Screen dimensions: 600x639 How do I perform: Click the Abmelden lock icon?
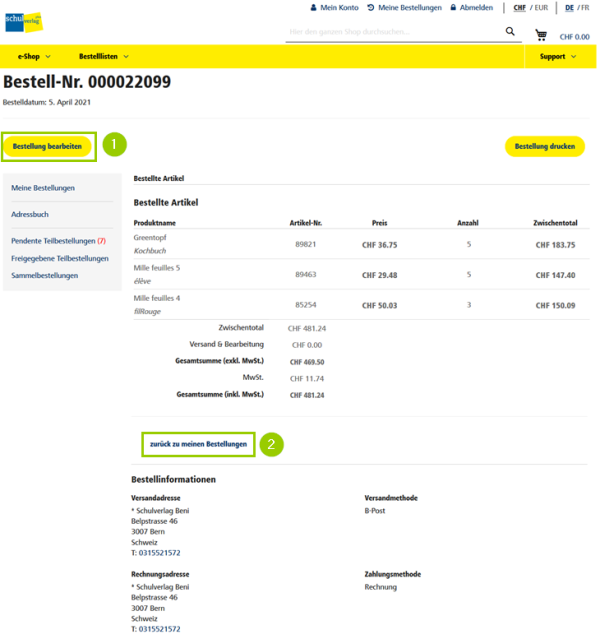click(453, 8)
